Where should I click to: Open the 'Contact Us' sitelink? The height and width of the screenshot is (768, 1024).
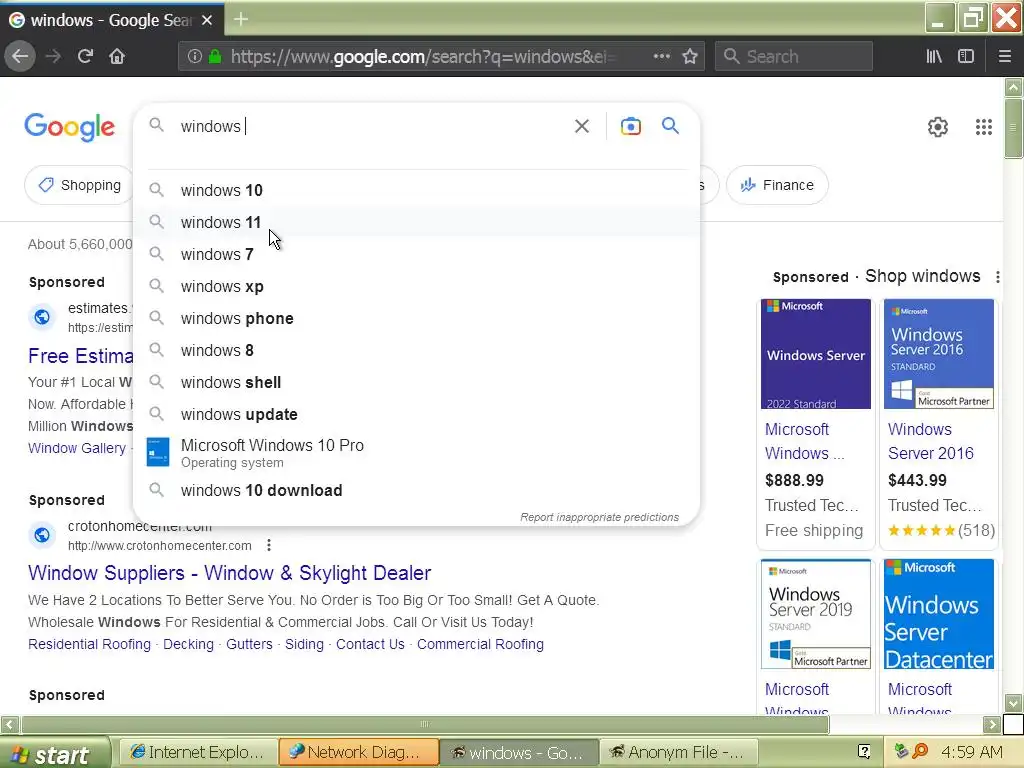tap(370, 644)
